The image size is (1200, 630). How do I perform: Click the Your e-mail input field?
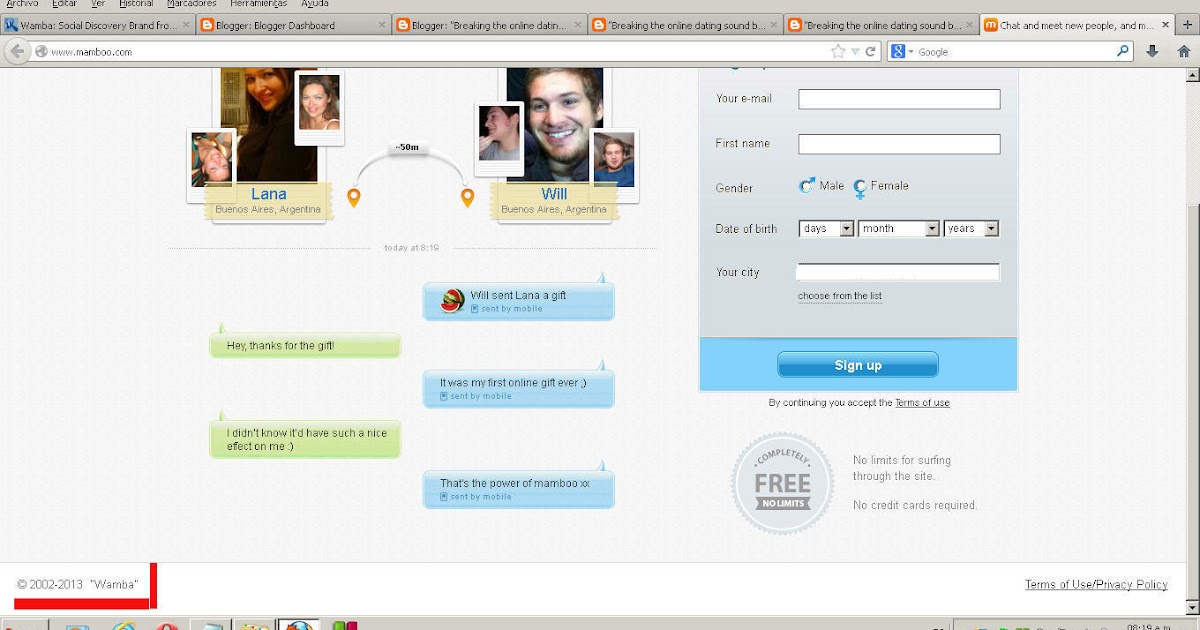[x=899, y=99]
